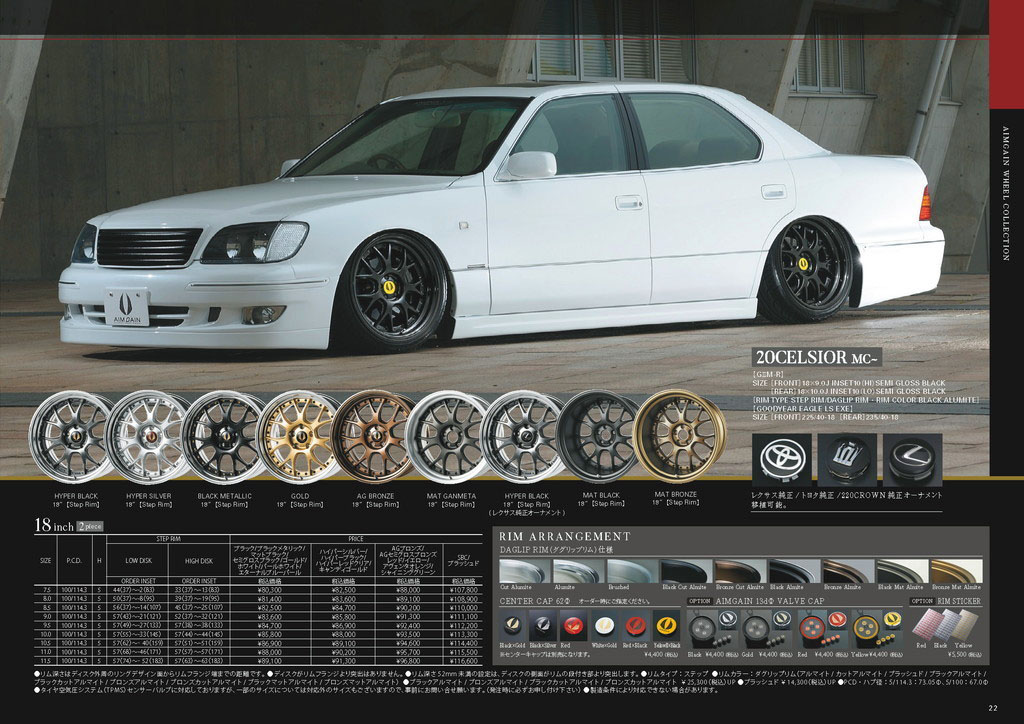The image size is (1024, 724).
Task: Select the Black Almite rim swatch
Action: coord(793,571)
